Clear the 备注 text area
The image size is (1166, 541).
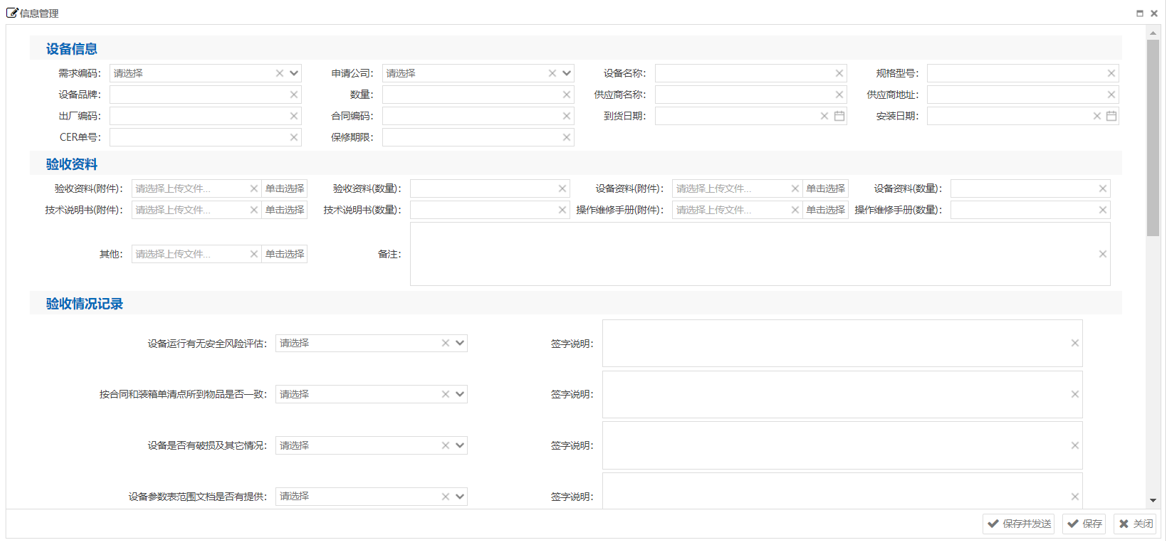click(x=1103, y=254)
